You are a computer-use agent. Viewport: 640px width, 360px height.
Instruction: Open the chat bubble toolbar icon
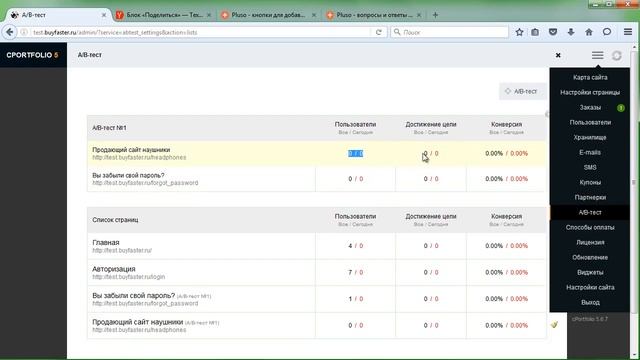pos(607,32)
